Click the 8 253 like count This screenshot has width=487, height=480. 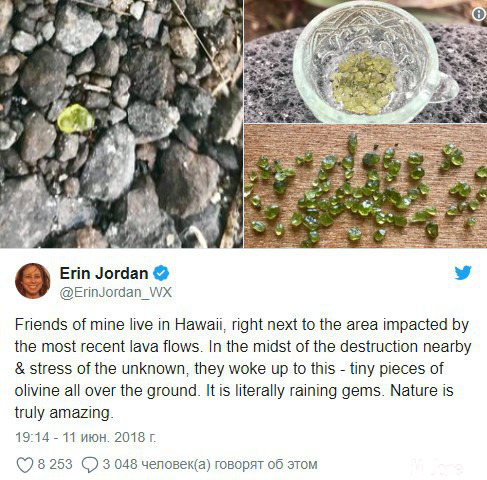point(55,464)
